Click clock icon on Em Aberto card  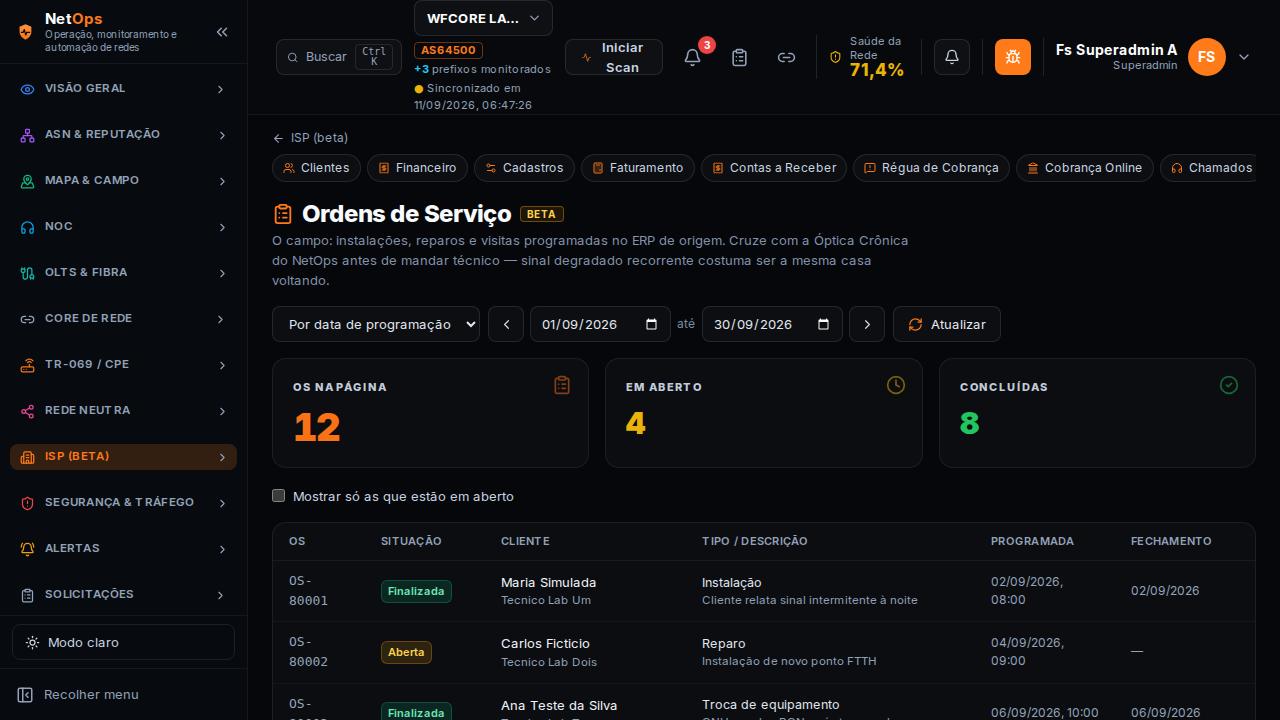click(x=896, y=385)
